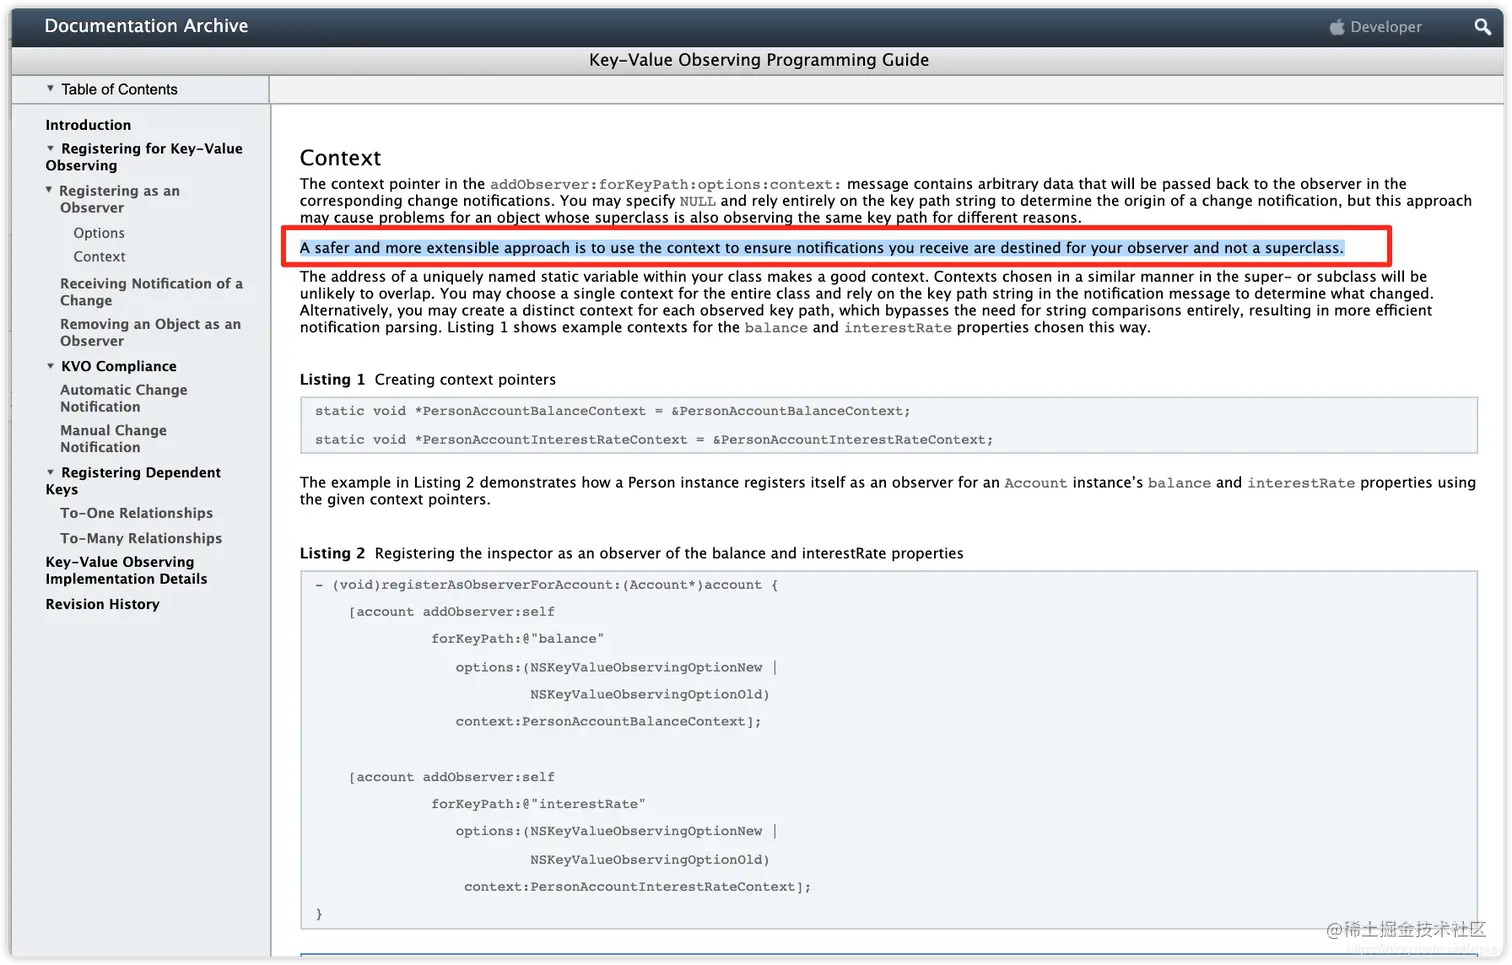The image size is (1512, 965).
Task: Collapse Registering for Key-Value Observing section
Action: pos(50,149)
